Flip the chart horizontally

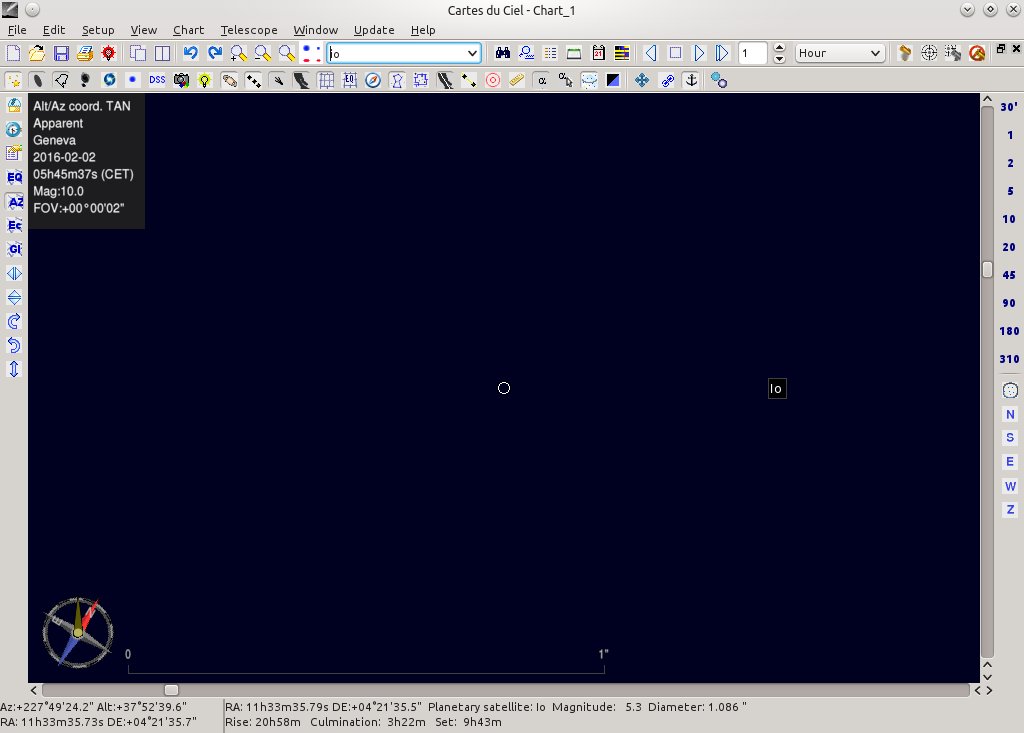coord(14,273)
